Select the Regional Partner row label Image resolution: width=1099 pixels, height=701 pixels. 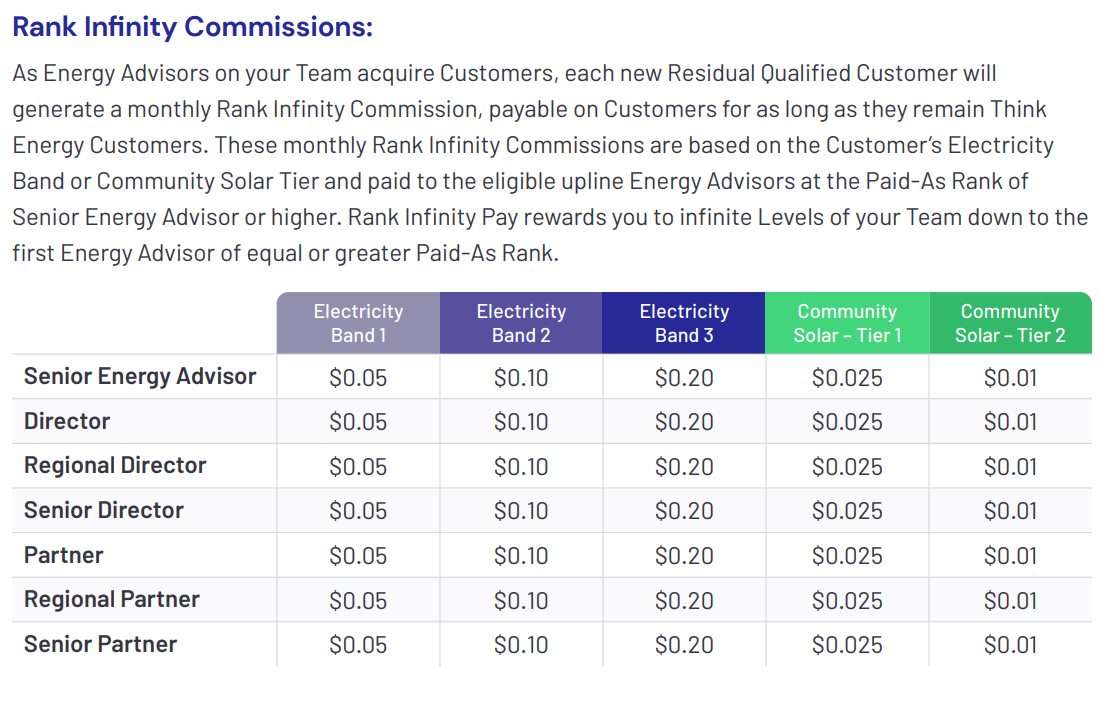pos(112,599)
